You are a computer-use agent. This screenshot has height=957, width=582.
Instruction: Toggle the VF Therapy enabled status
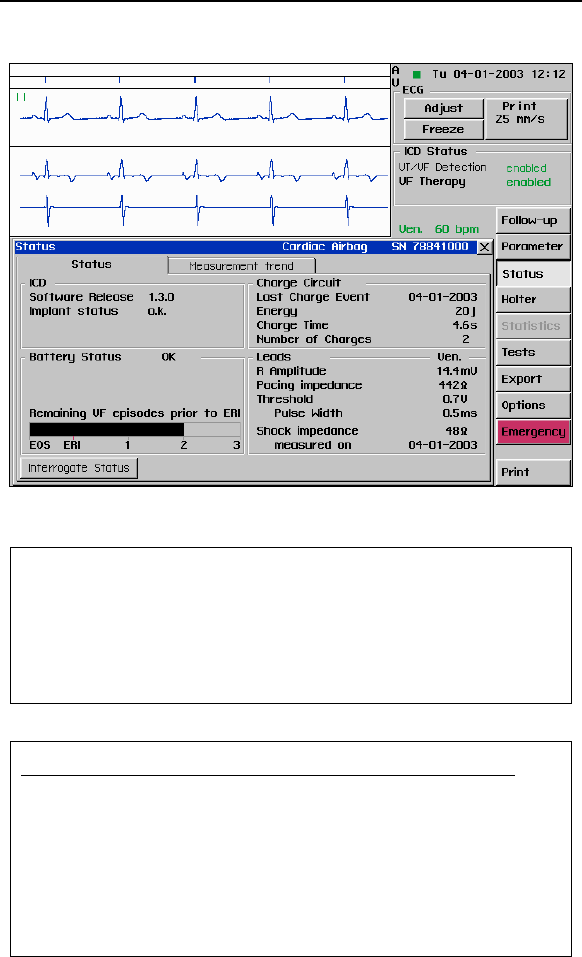[528, 182]
